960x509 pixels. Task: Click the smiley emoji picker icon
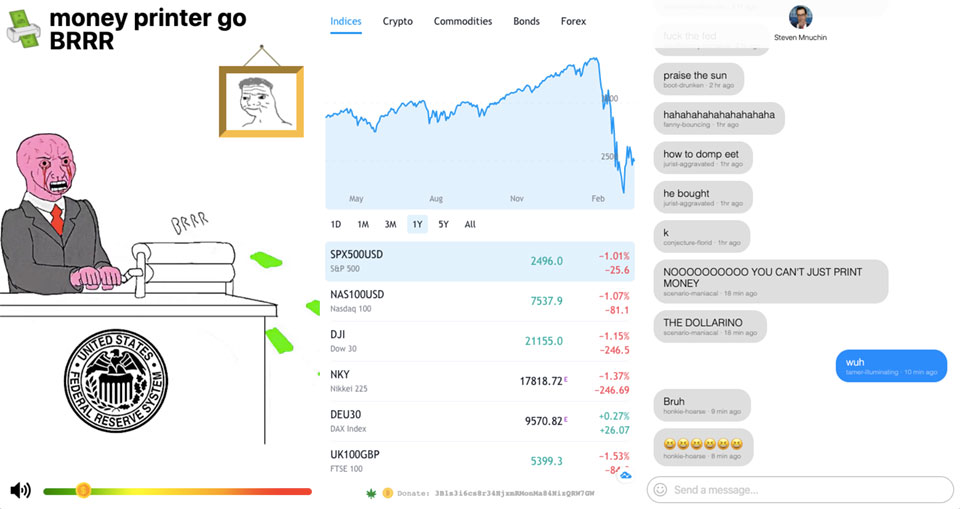click(x=658, y=490)
